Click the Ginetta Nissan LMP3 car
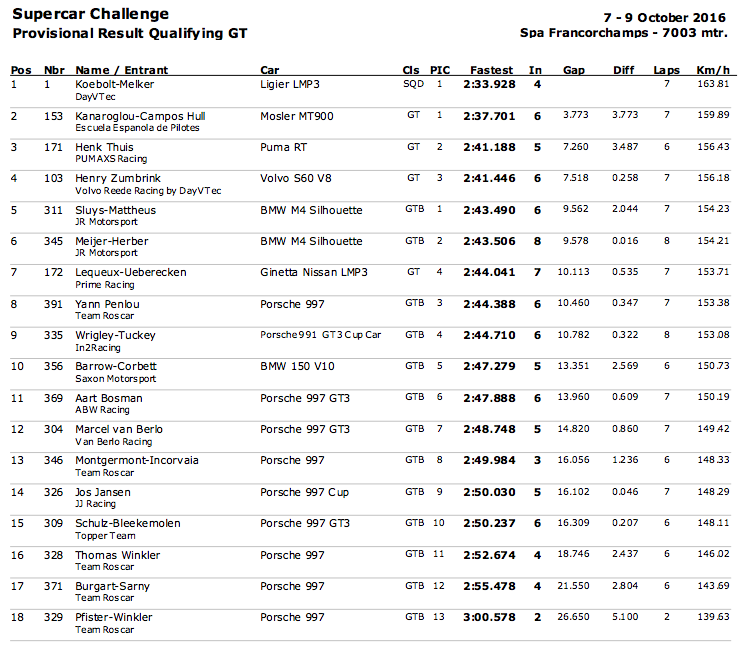 [x=313, y=272]
